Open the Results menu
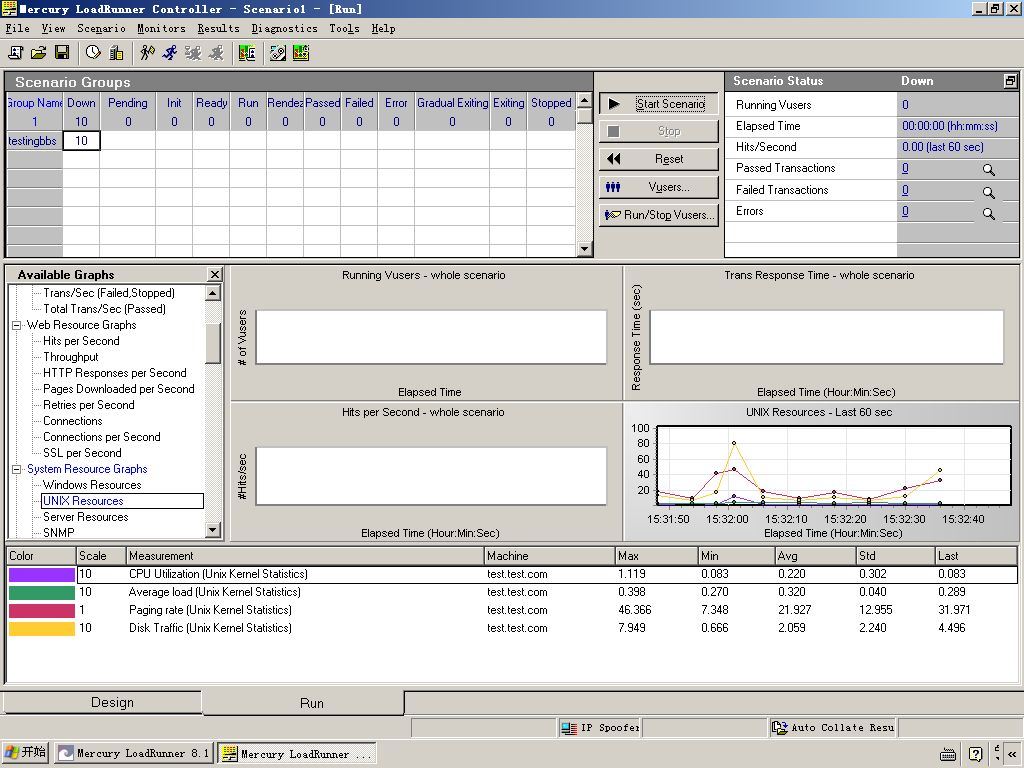Screen dimensions: 1024x768 click(x=218, y=28)
